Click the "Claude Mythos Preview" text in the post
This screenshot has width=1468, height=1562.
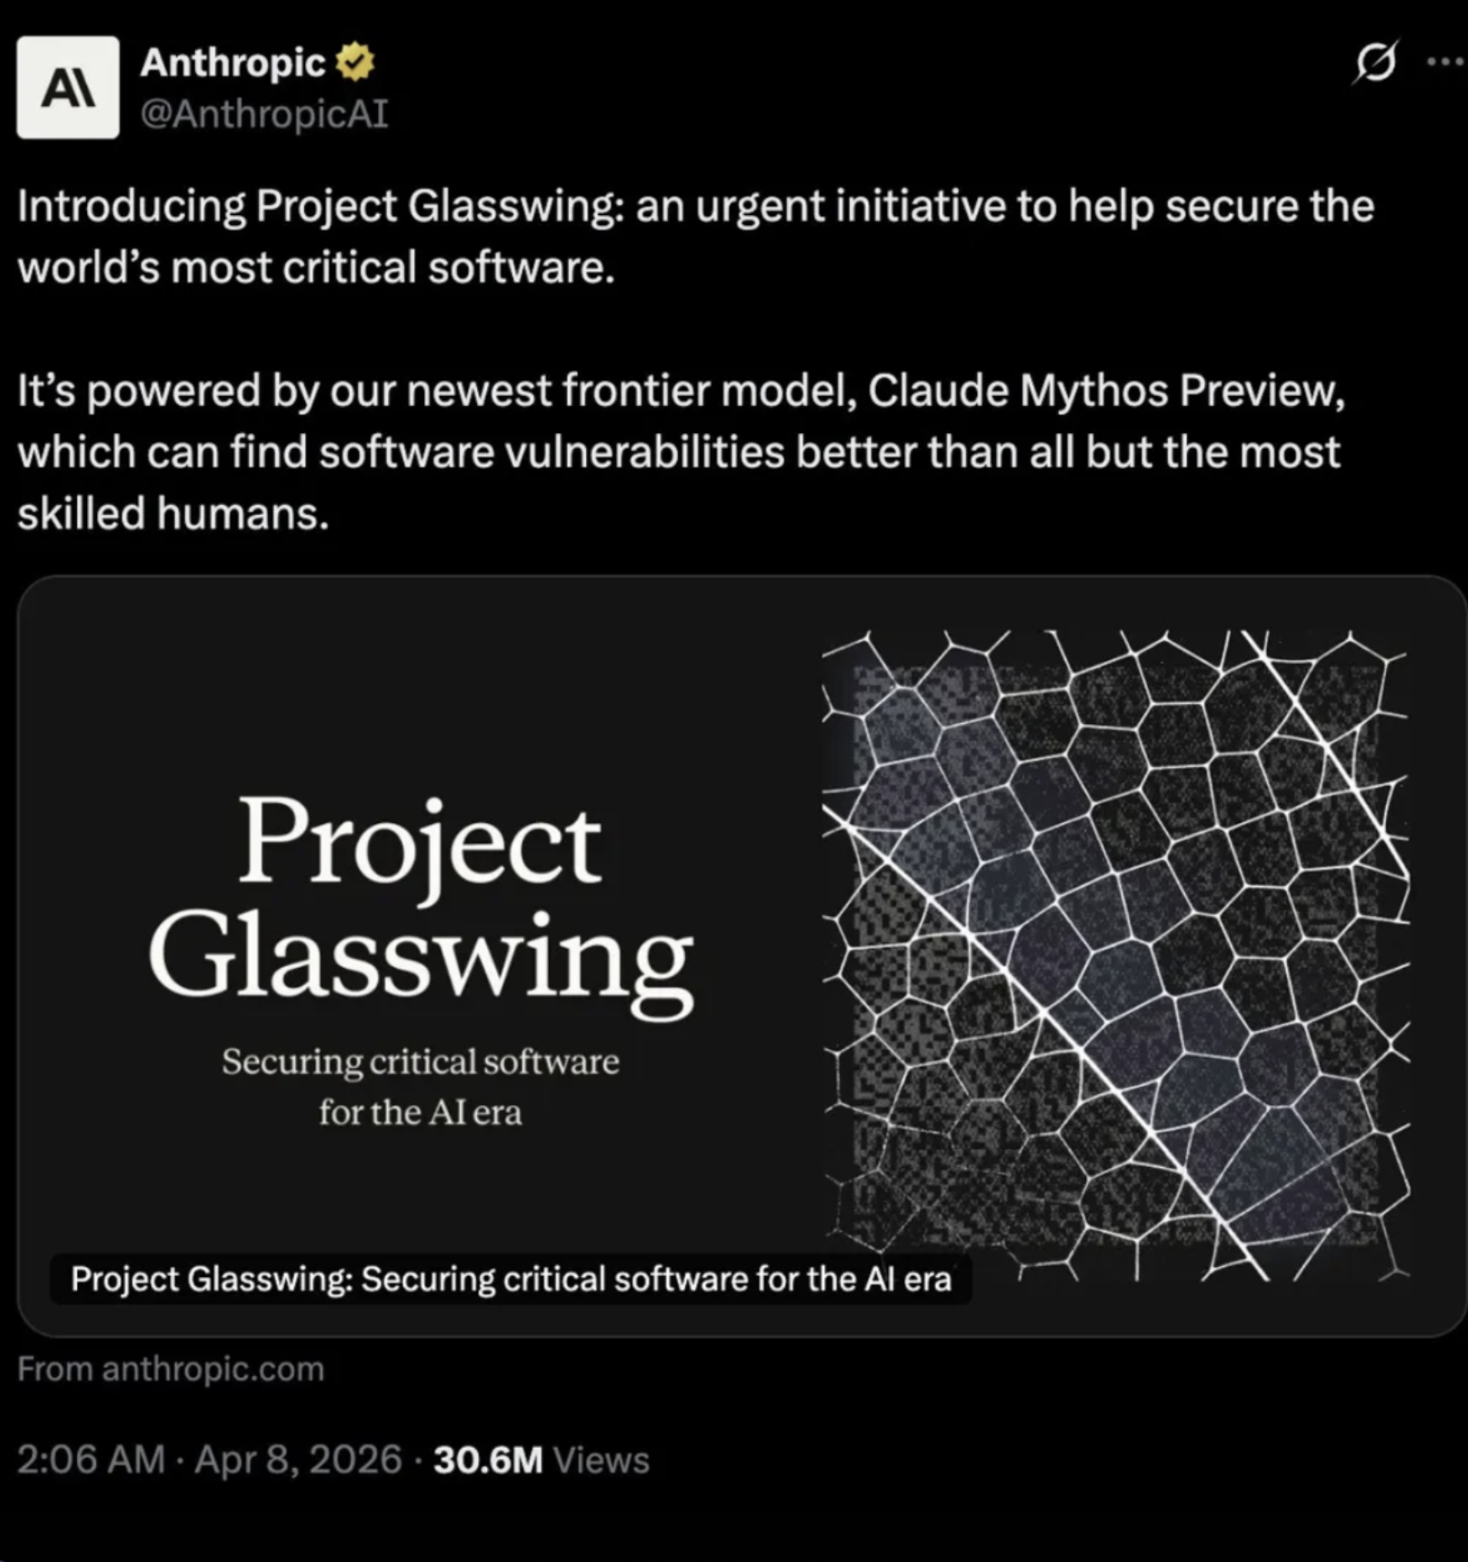1105,391
